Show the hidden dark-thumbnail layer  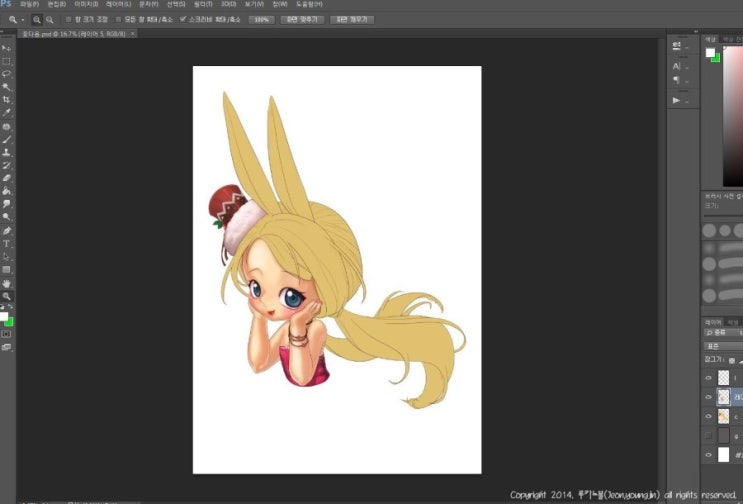tap(708, 436)
